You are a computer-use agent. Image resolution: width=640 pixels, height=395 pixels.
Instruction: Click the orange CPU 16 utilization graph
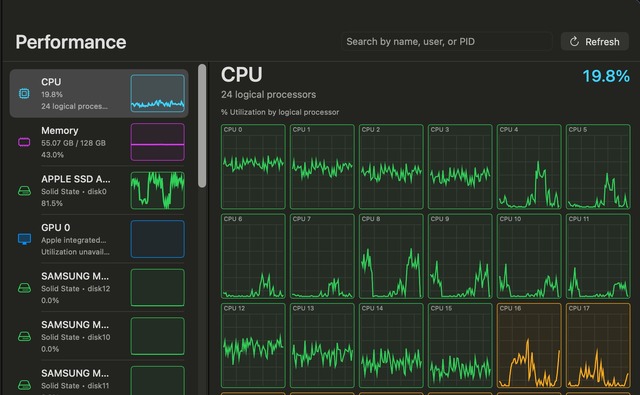[x=529, y=345]
